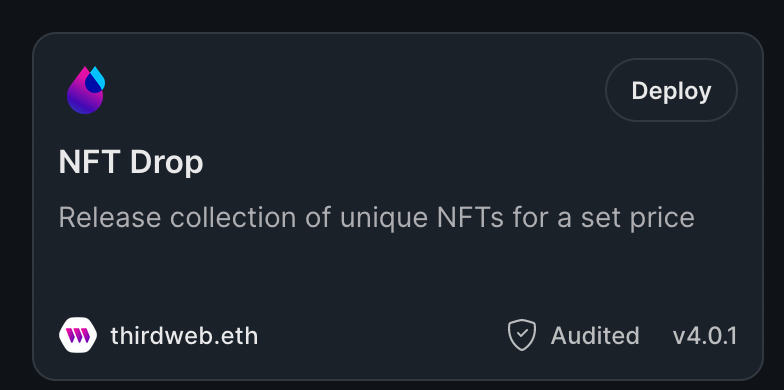Tap the shield icon beside Audited
Screen dimensions: 784x390
click(x=522, y=335)
